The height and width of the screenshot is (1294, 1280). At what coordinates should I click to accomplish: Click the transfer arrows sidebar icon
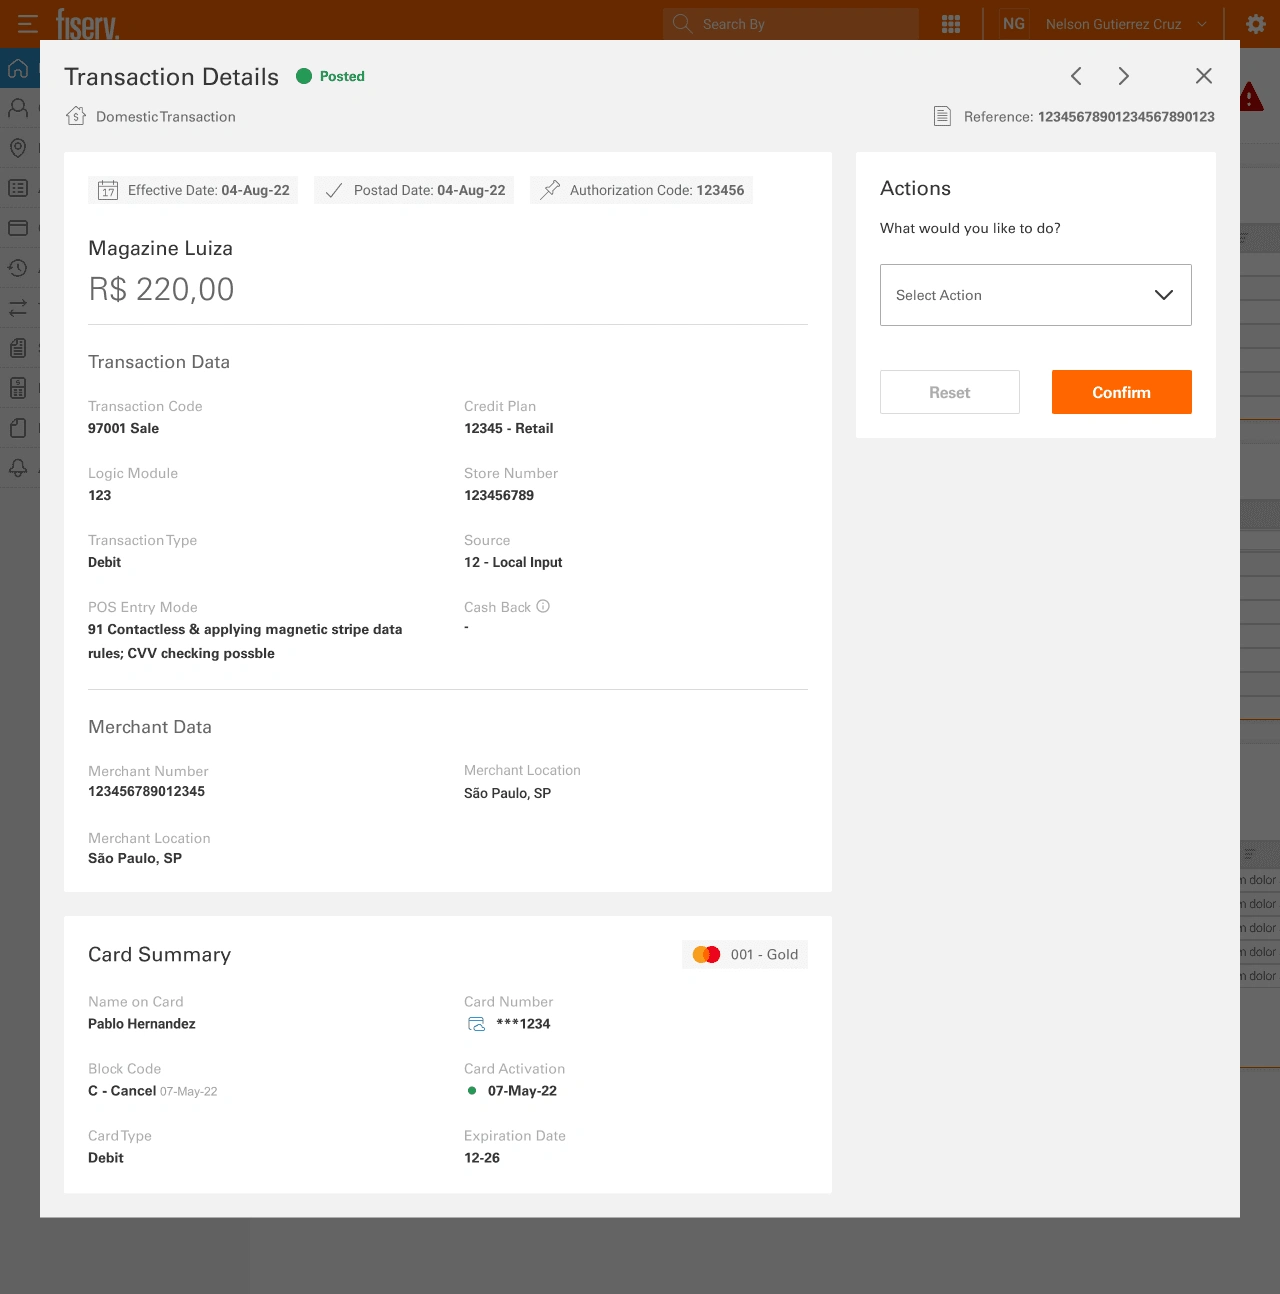(18, 308)
